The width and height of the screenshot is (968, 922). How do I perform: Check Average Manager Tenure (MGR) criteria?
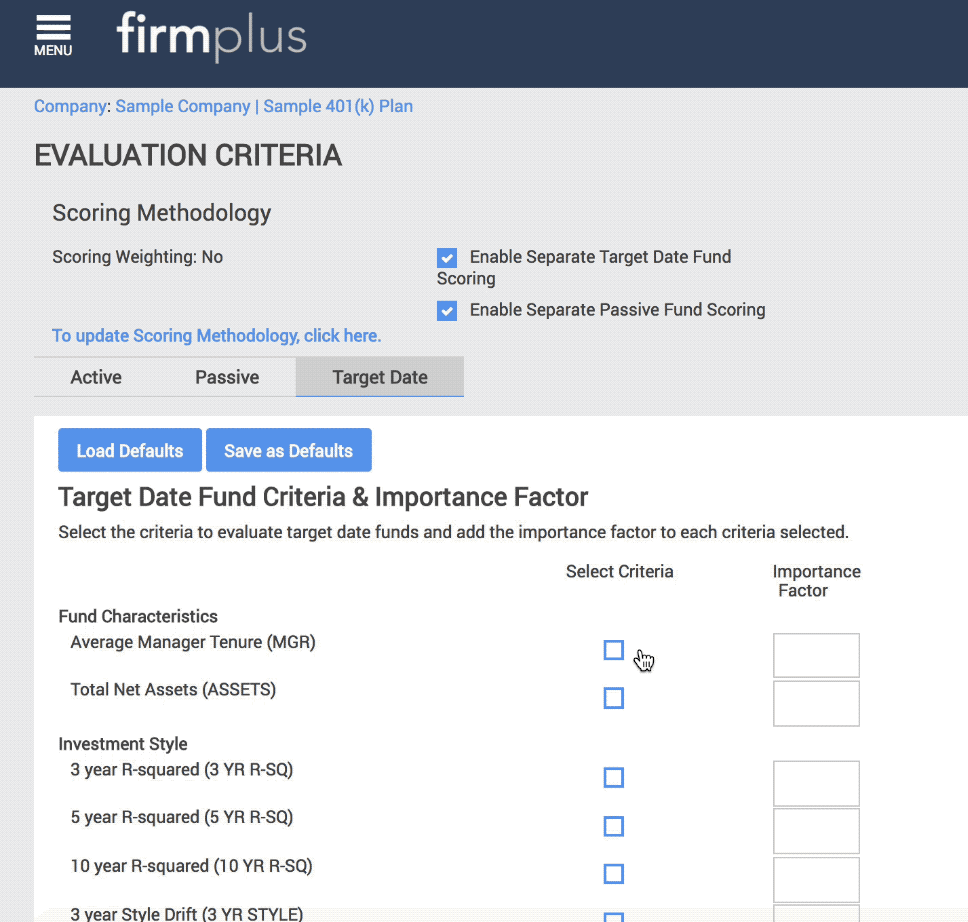coord(614,650)
